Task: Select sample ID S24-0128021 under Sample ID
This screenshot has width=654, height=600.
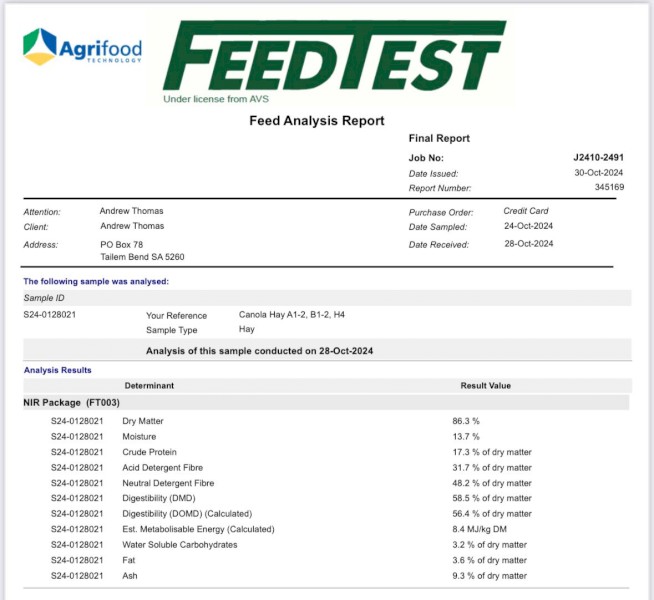Action: click(x=50, y=315)
